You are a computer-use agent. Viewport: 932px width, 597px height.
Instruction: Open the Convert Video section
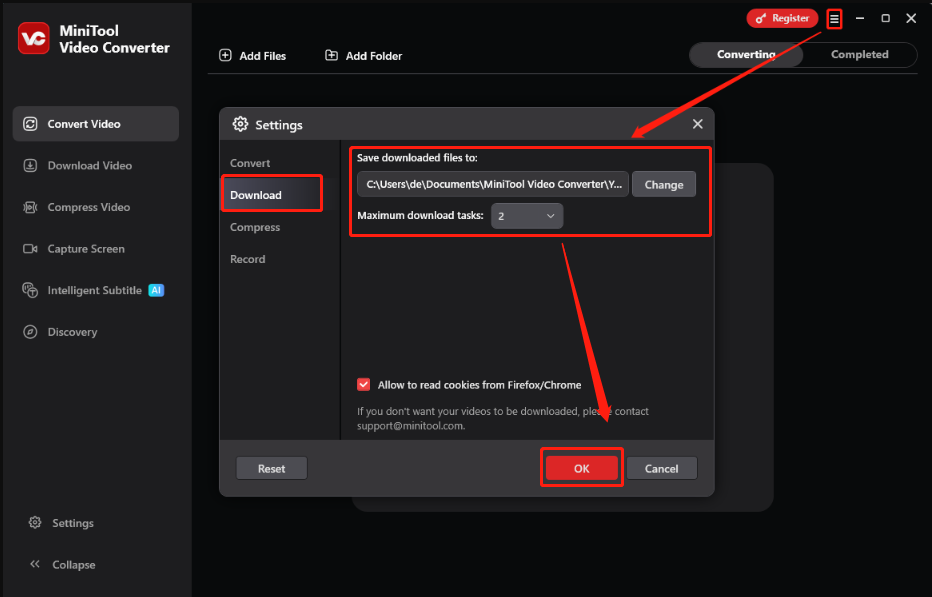coord(95,123)
